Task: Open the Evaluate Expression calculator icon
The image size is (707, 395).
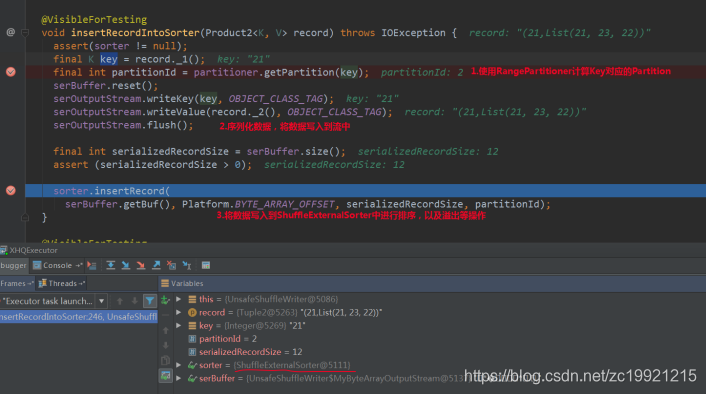Action: (206, 266)
